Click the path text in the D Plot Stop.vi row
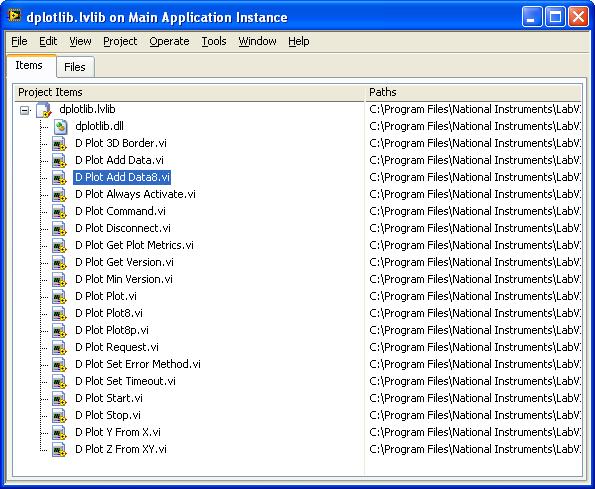Viewport: 595px width, 489px height. pyautogui.click(x=475, y=415)
